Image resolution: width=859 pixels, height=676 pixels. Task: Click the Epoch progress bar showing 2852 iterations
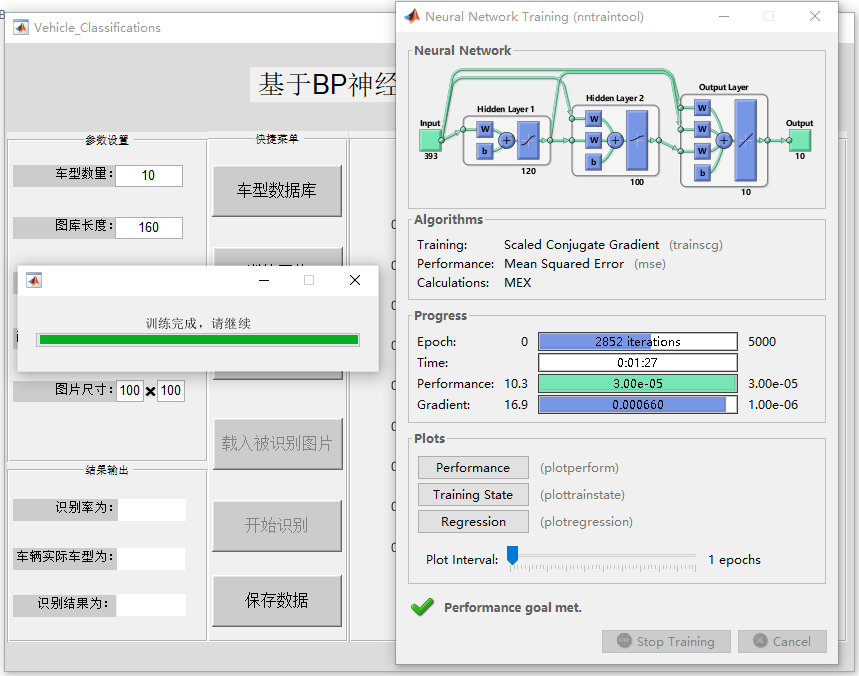click(638, 342)
